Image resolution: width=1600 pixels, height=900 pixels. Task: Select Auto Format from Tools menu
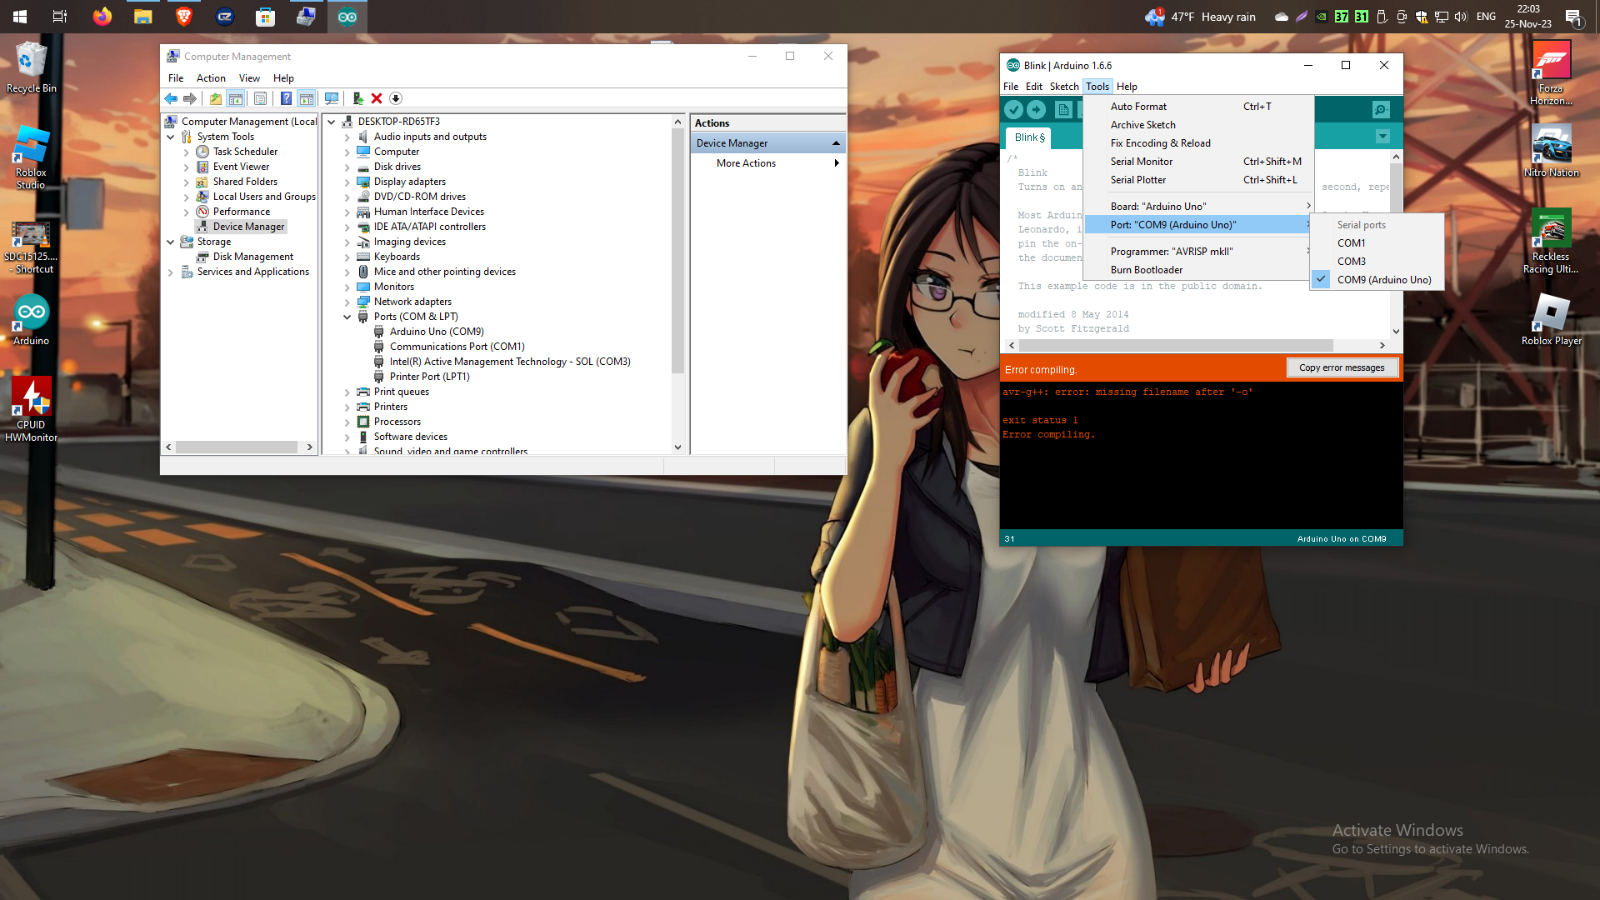(x=1198, y=106)
